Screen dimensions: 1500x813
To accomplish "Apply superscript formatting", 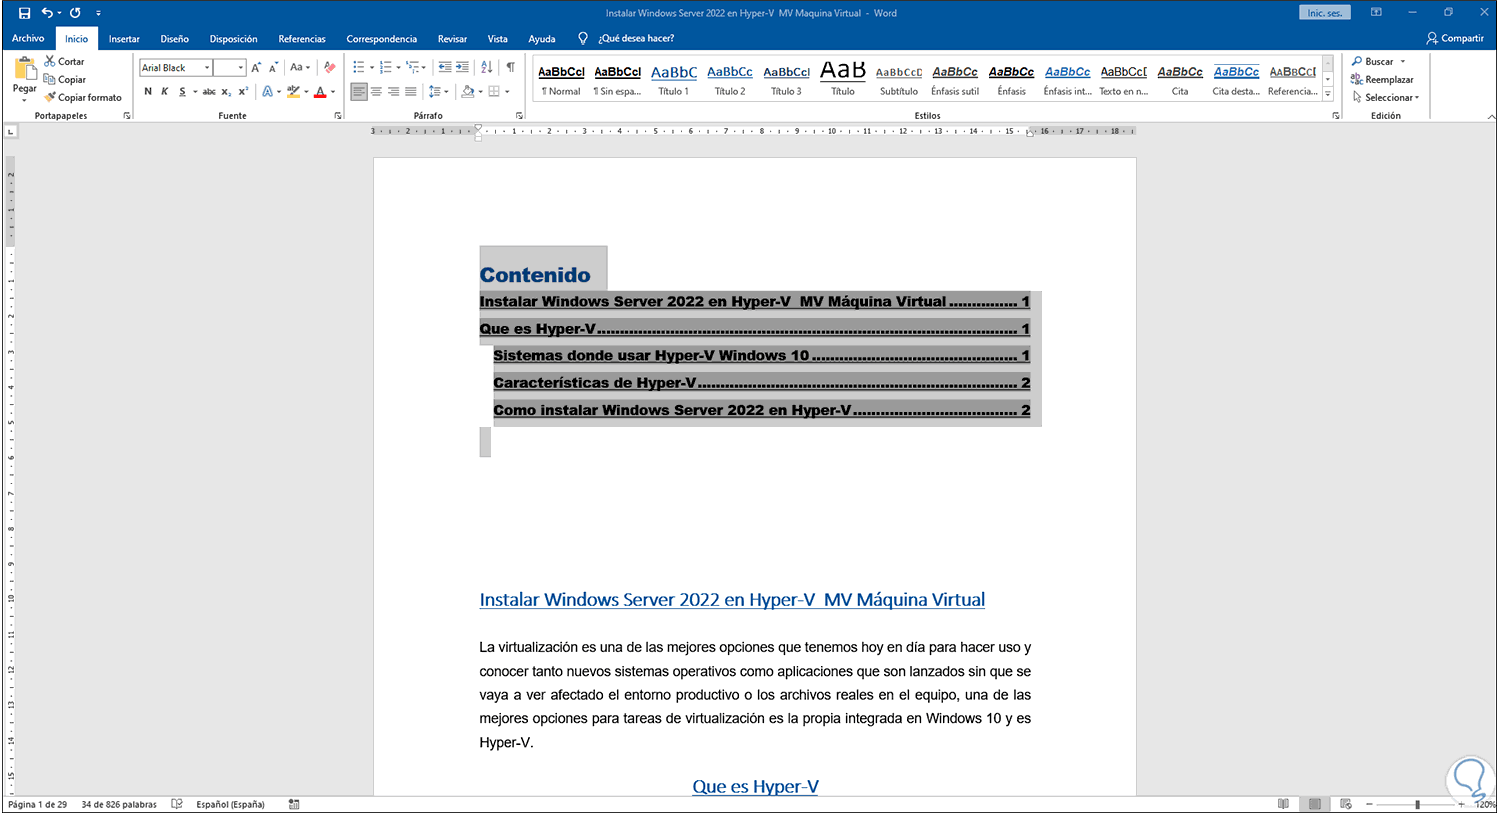I will [243, 91].
